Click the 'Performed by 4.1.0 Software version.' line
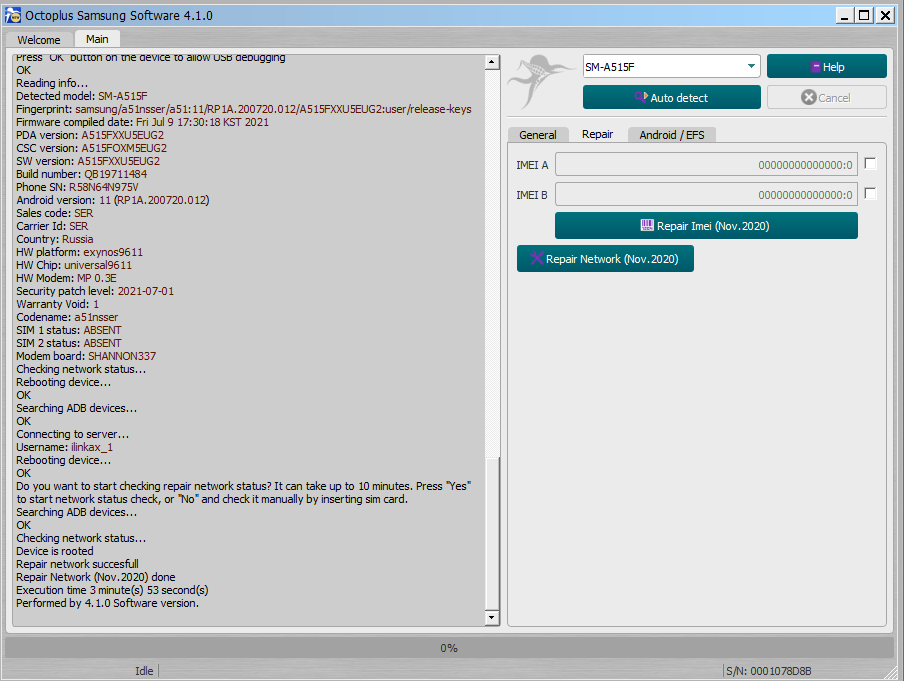Viewport: 904px width, 681px height. click(107, 603)
